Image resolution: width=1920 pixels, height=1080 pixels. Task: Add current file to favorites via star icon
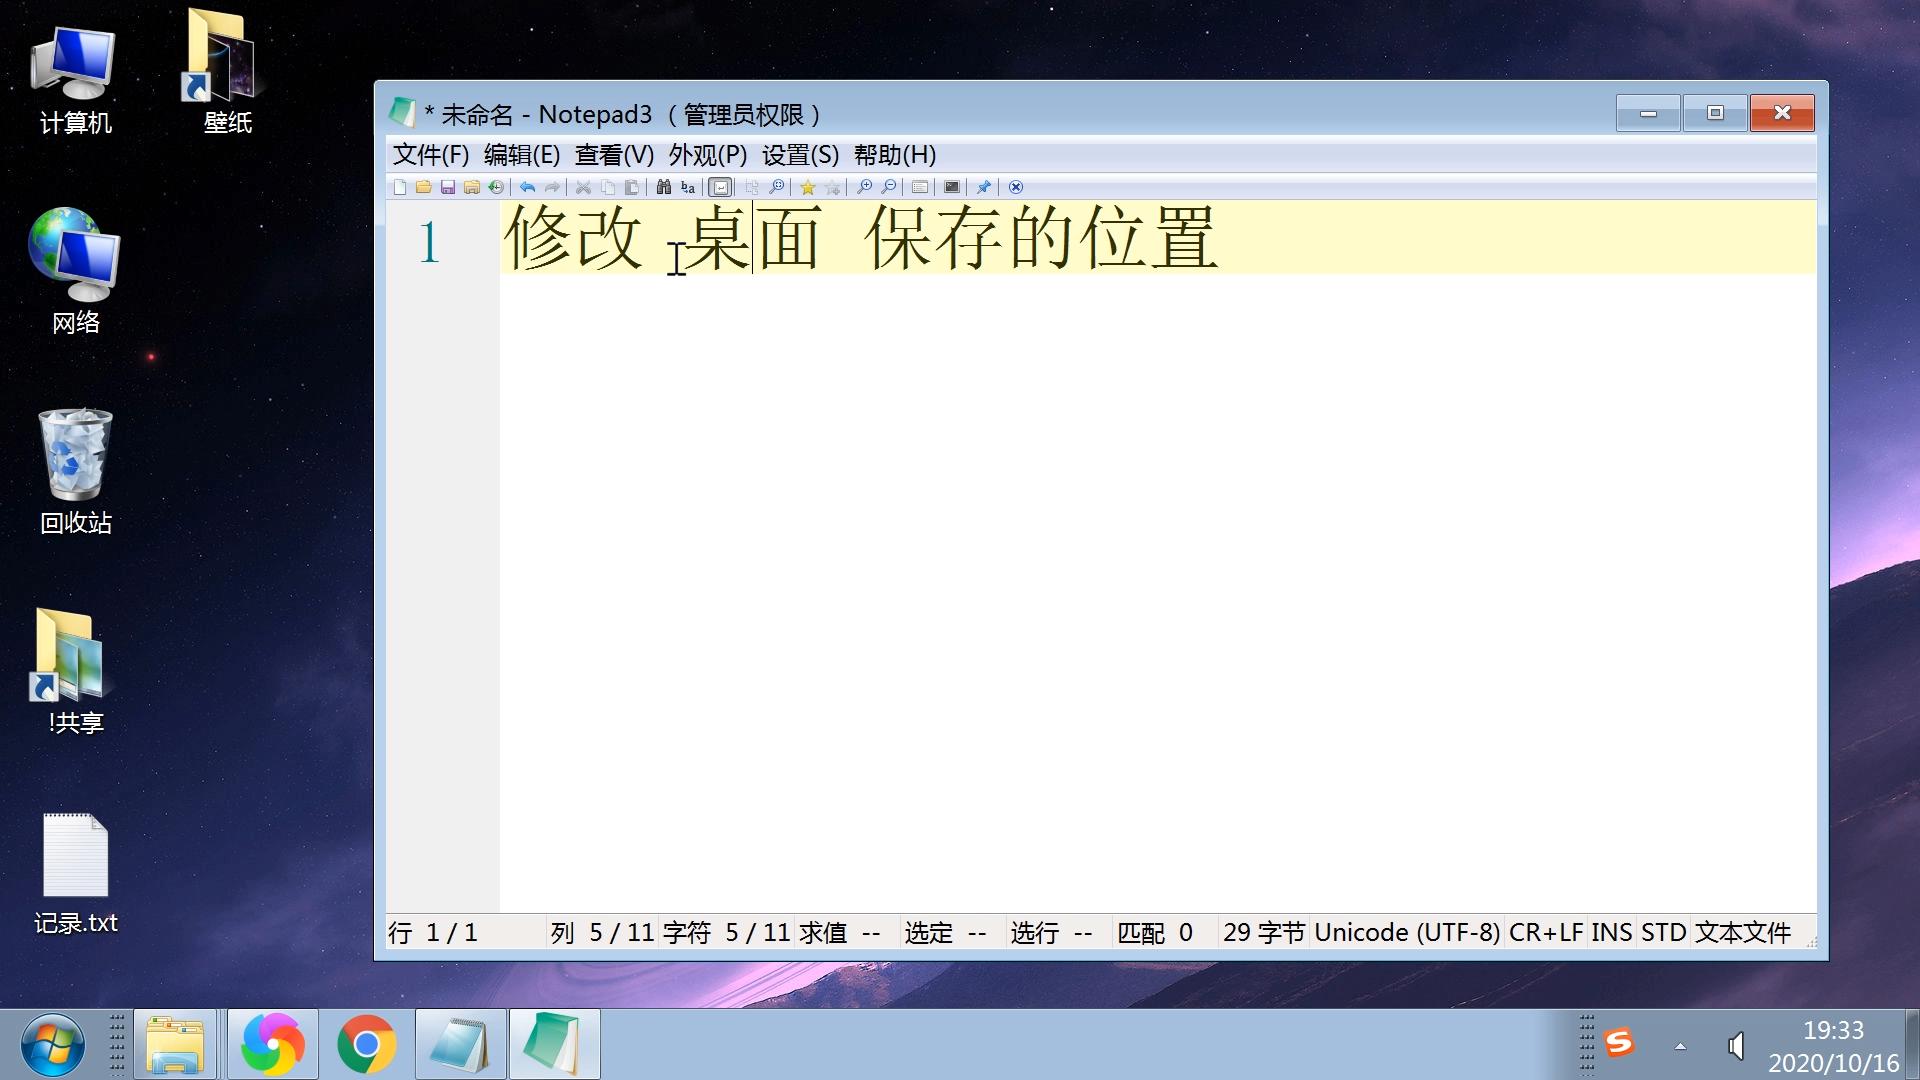(x=807, y=187)
